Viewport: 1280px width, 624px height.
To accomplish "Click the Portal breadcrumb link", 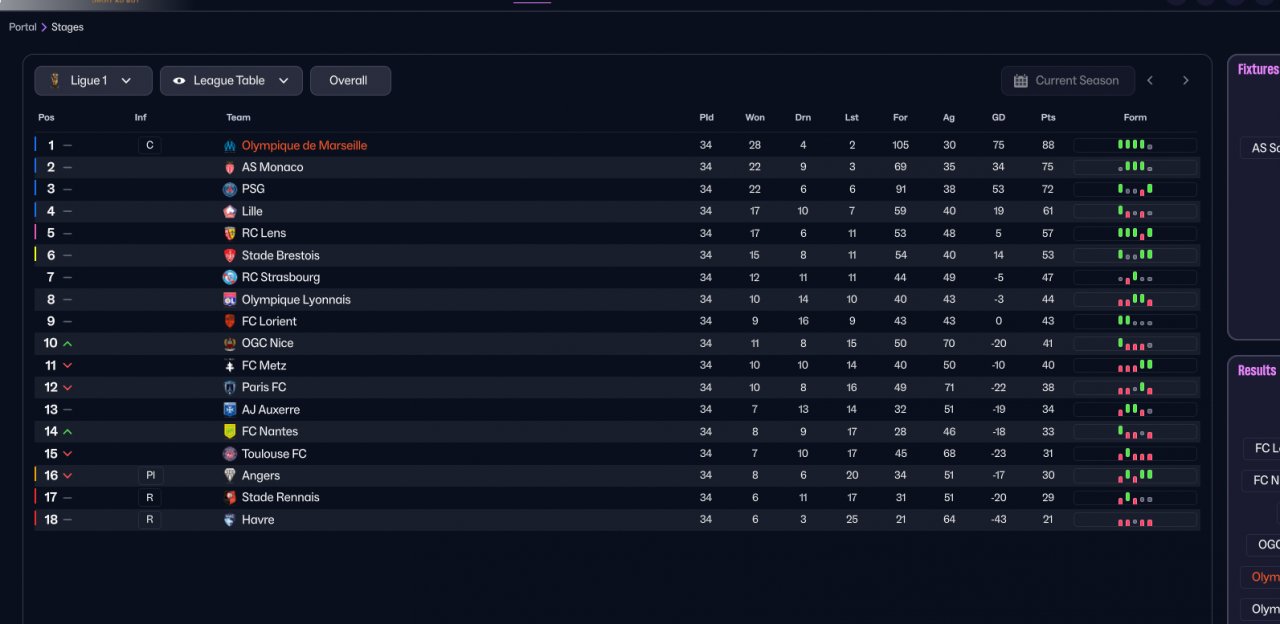I will coord(23,27).
